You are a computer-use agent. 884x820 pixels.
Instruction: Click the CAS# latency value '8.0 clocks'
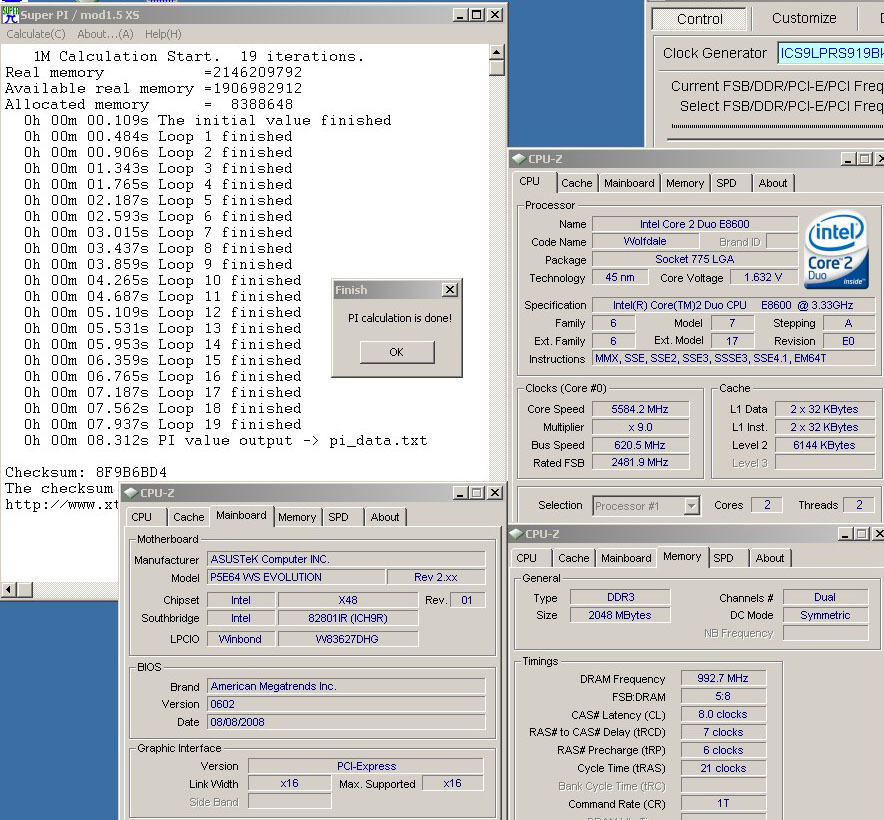[x=723, y=715]
